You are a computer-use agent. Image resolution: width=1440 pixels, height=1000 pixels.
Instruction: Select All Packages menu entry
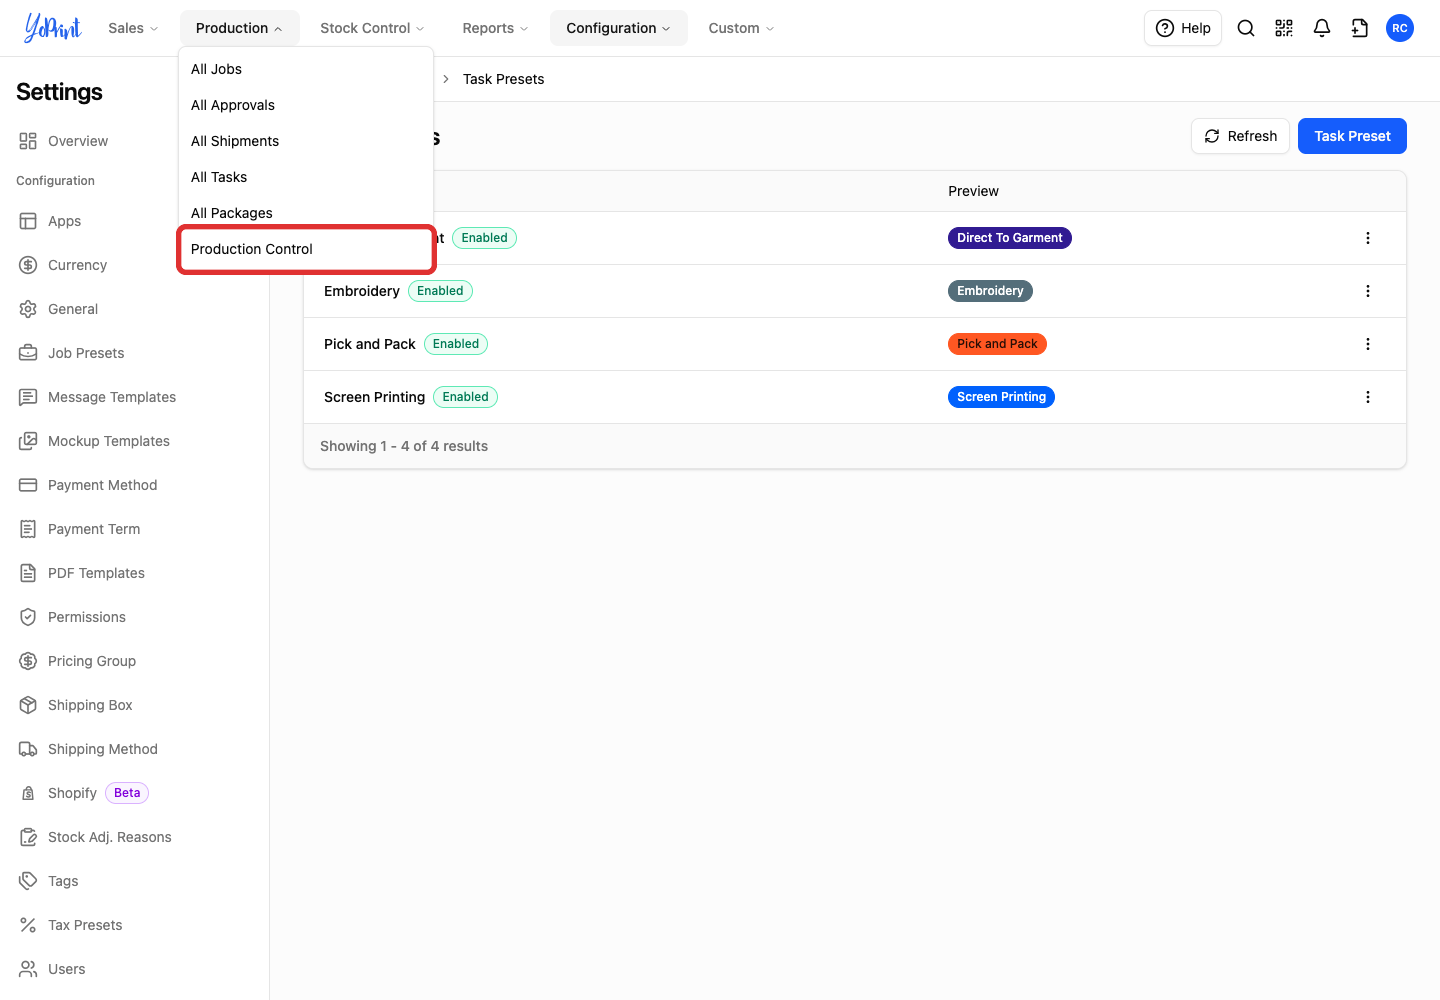tap(306, 213)
